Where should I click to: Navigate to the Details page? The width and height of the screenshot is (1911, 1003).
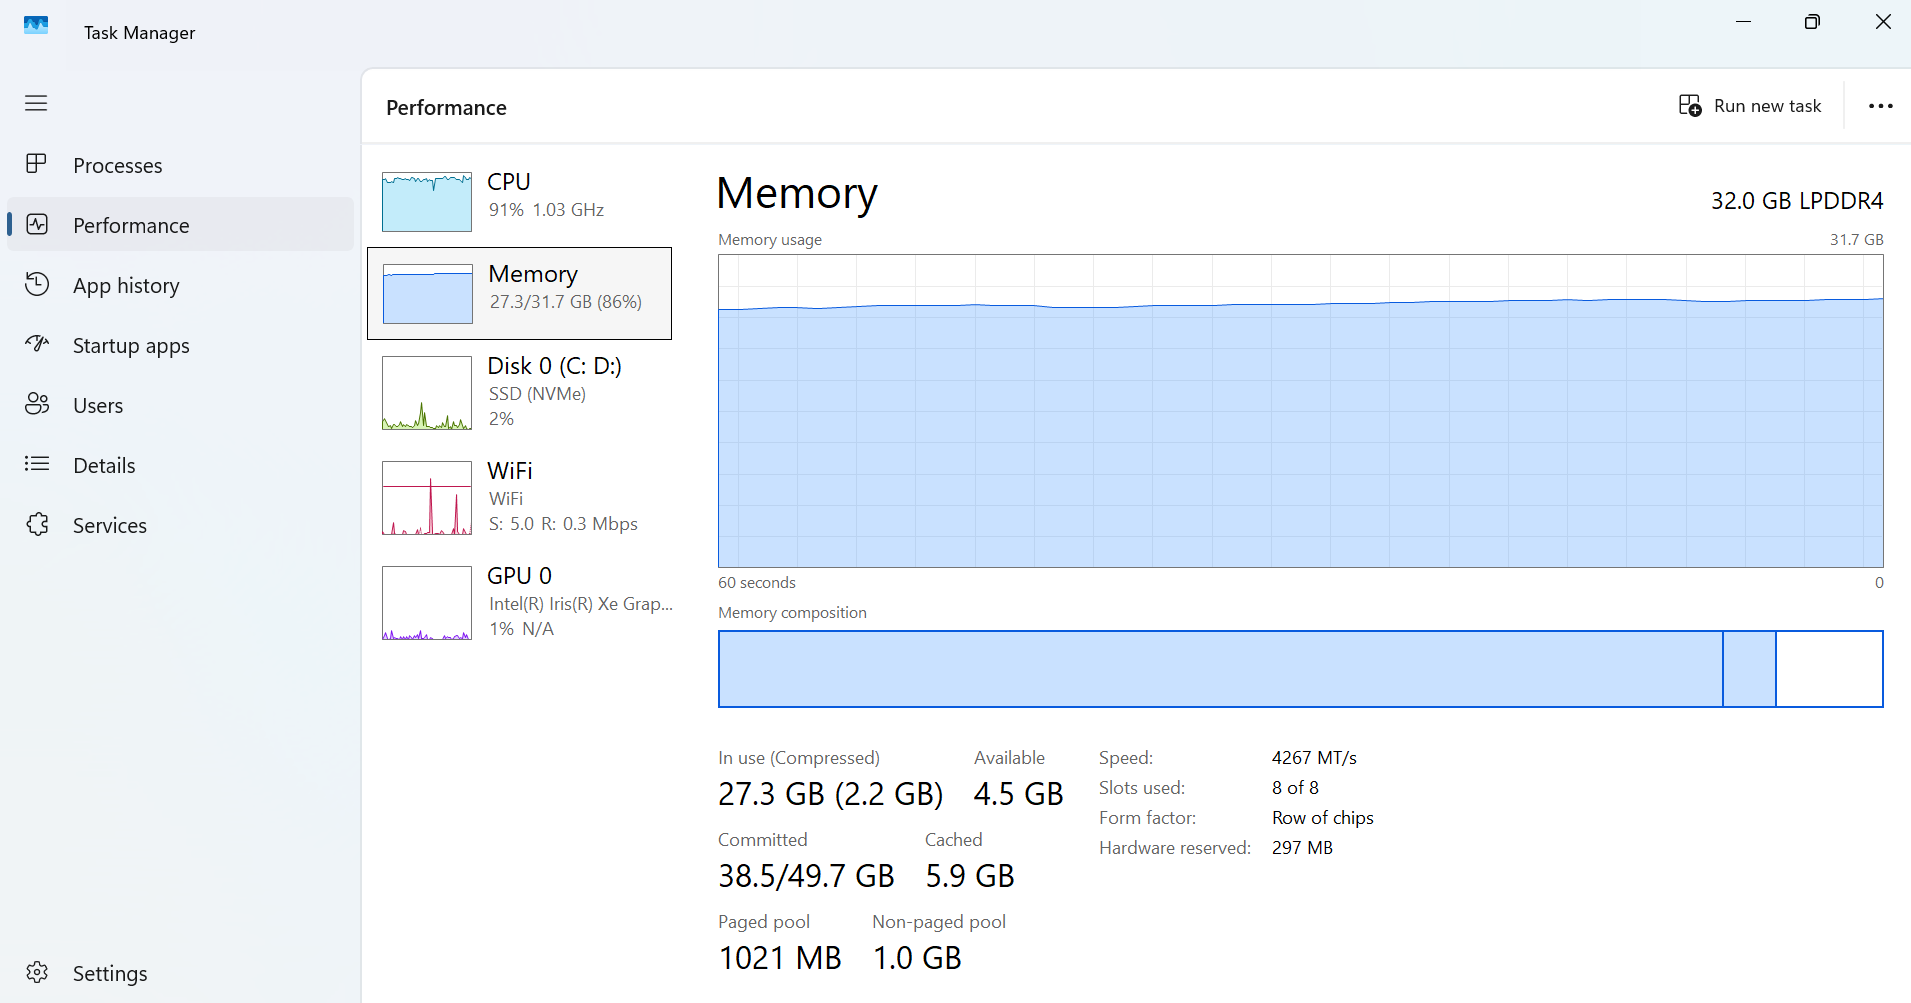[180, 465]
